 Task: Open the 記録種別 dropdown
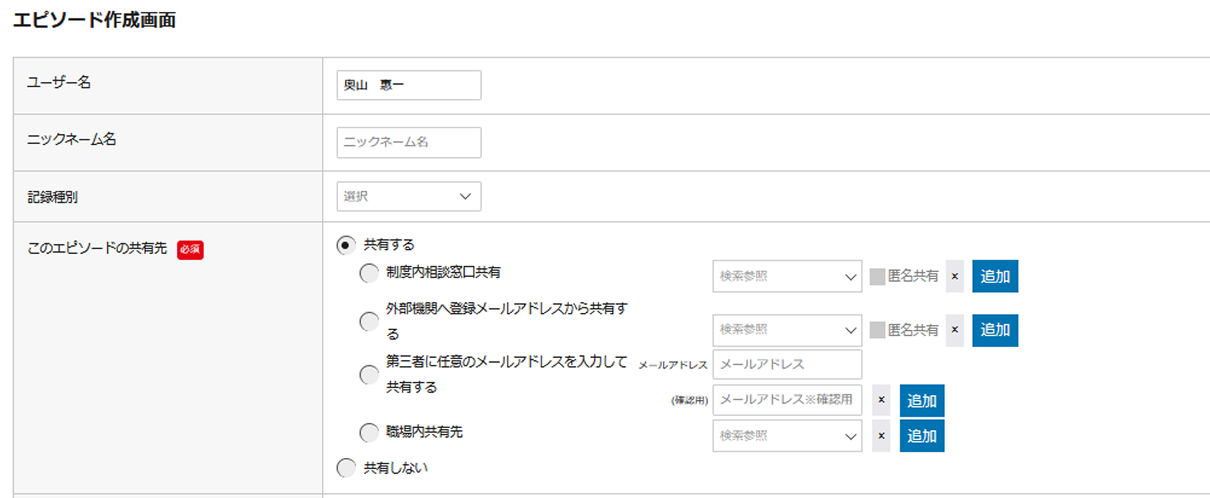pyautogui.click(x=409, y=197)
